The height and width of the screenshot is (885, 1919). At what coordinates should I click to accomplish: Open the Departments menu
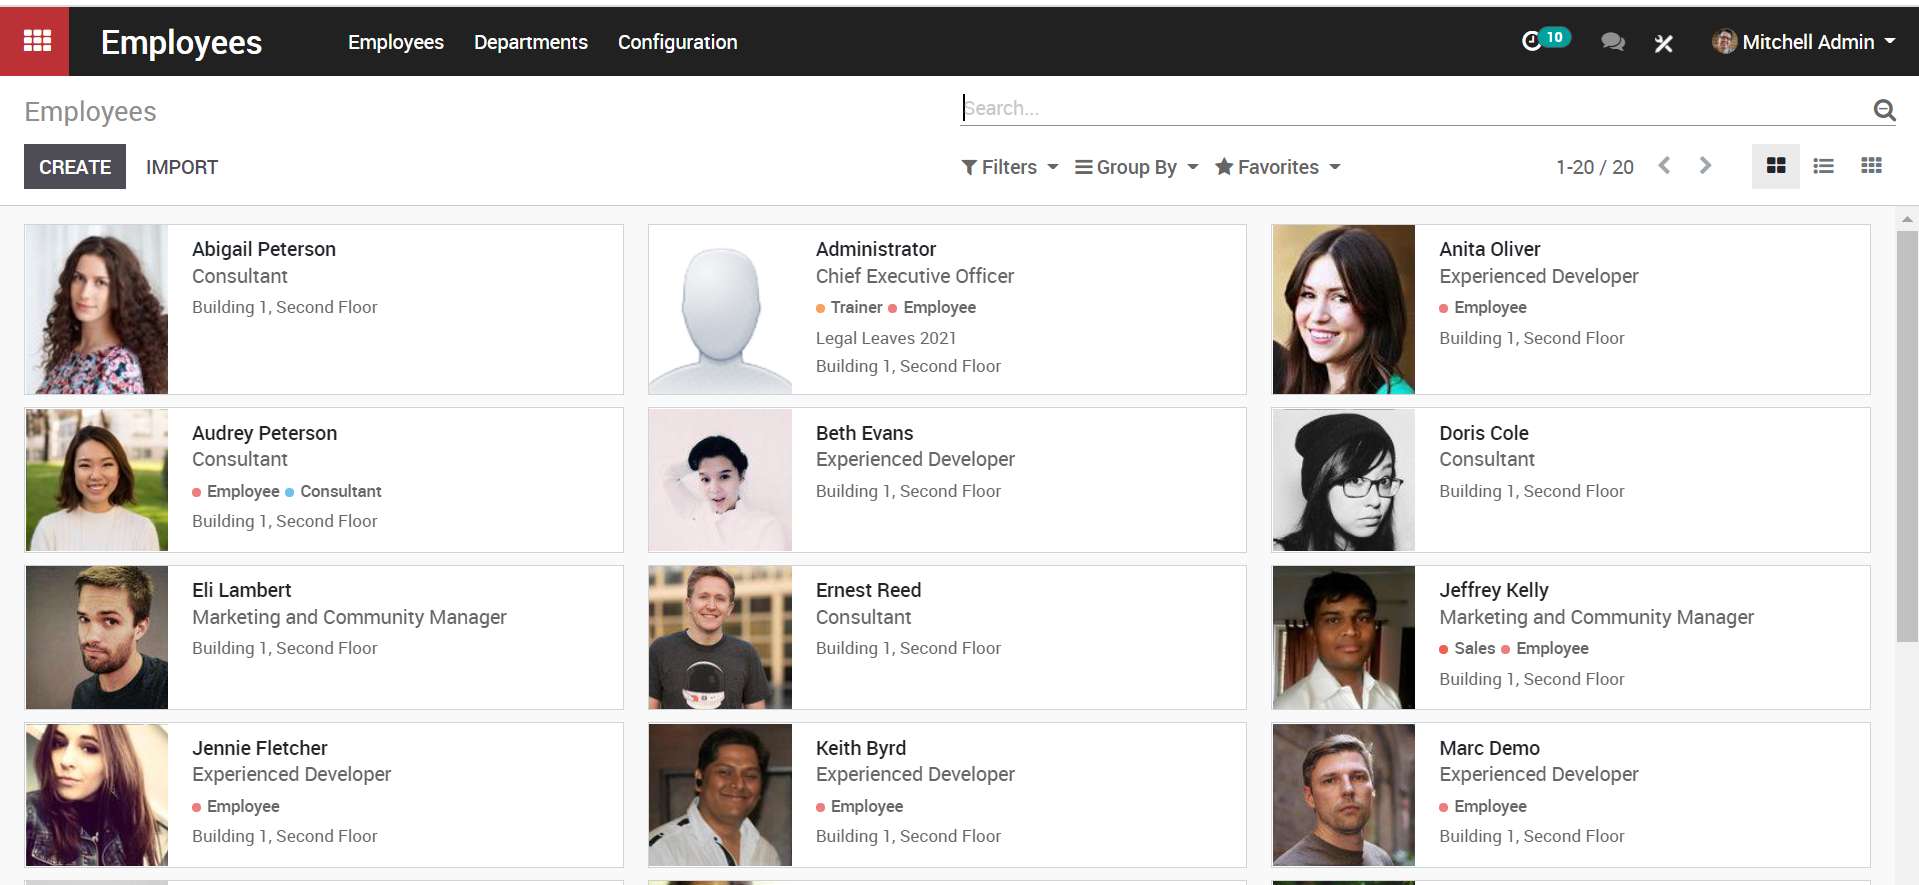(x=530, y=42)
